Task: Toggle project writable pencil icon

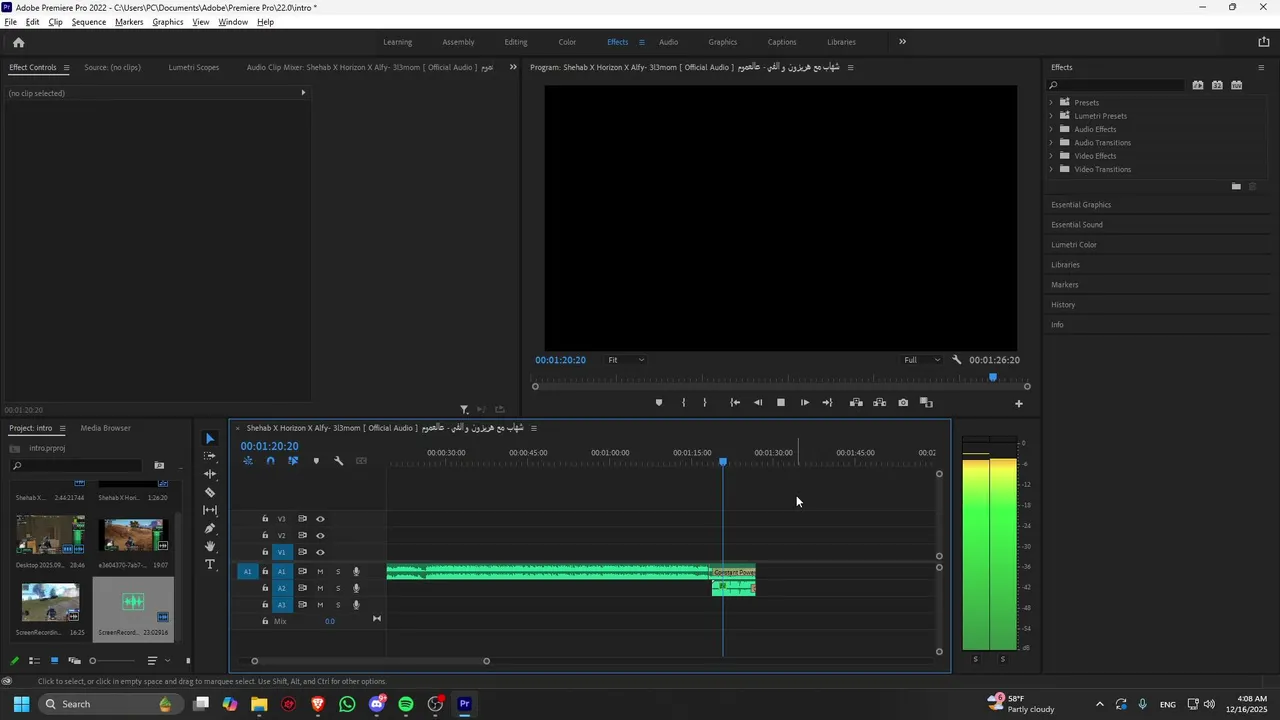Action: pos(14,661)
